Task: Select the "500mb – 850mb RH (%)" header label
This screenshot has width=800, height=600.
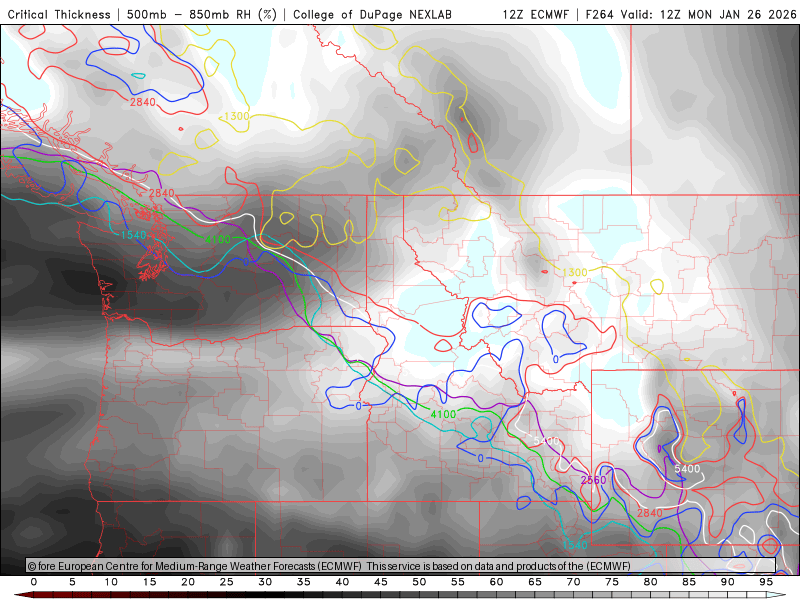Action: pos(202,14)
